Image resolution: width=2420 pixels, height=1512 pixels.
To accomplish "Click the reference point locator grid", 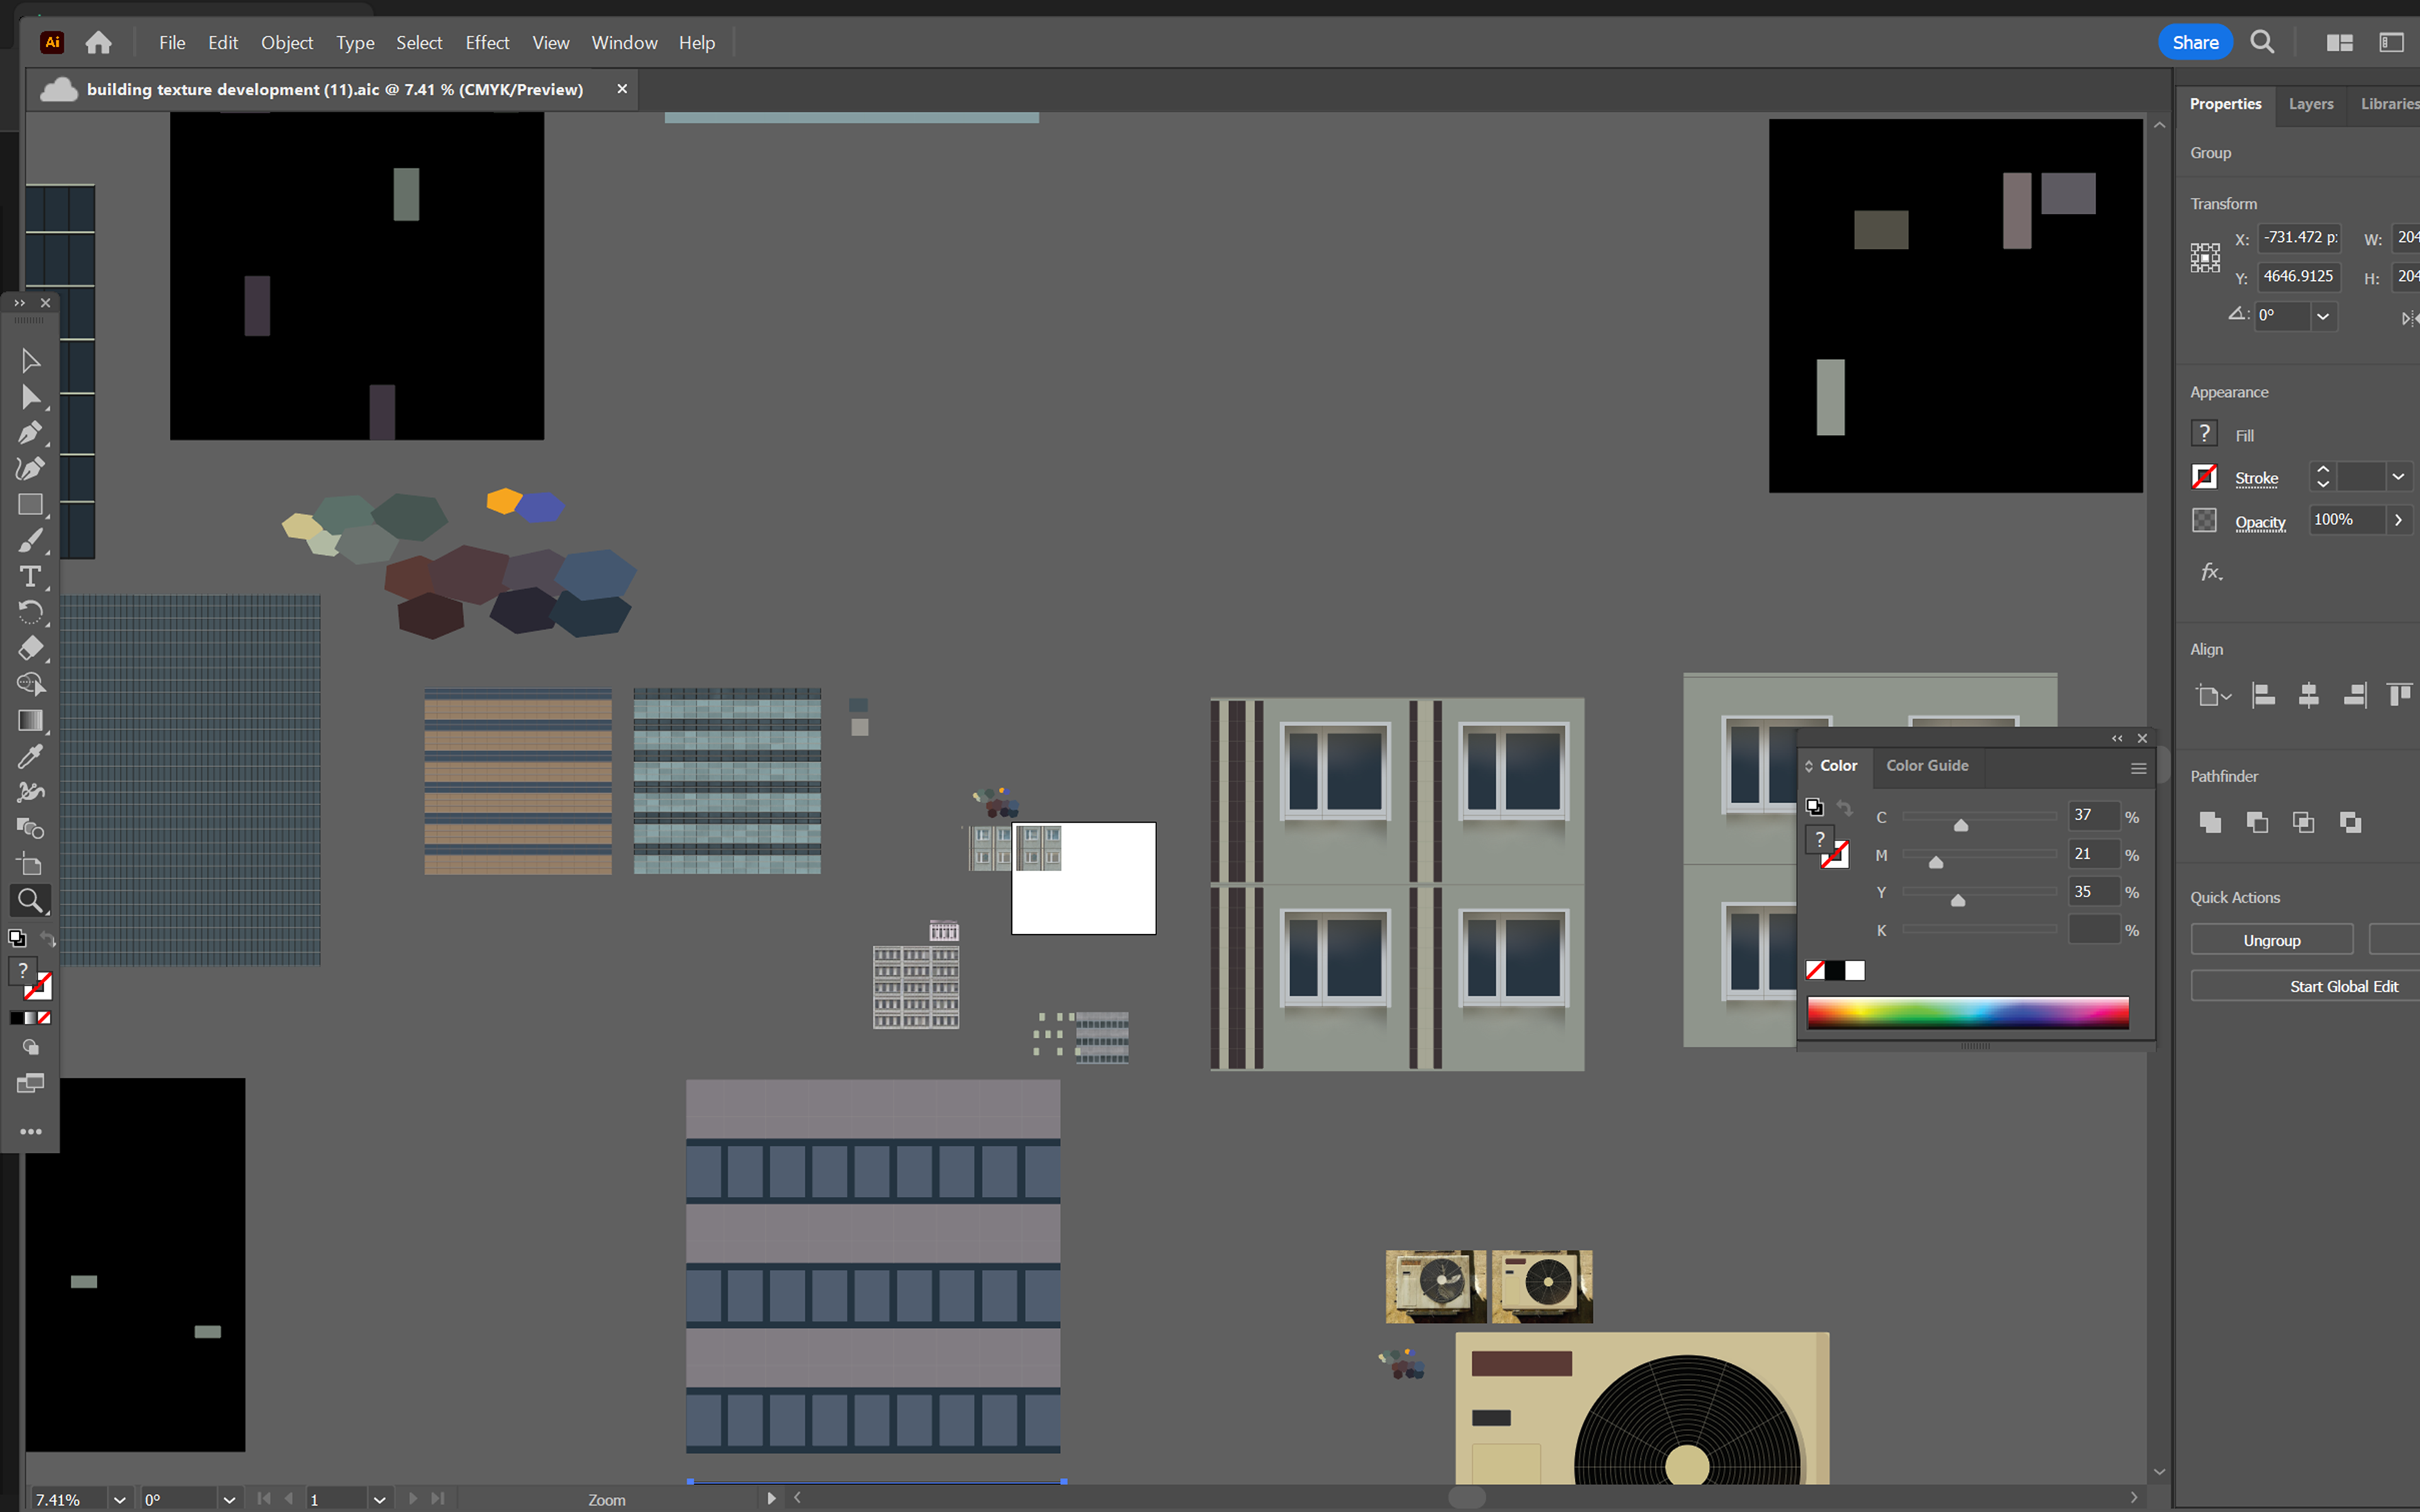I will pos(2205,257).
